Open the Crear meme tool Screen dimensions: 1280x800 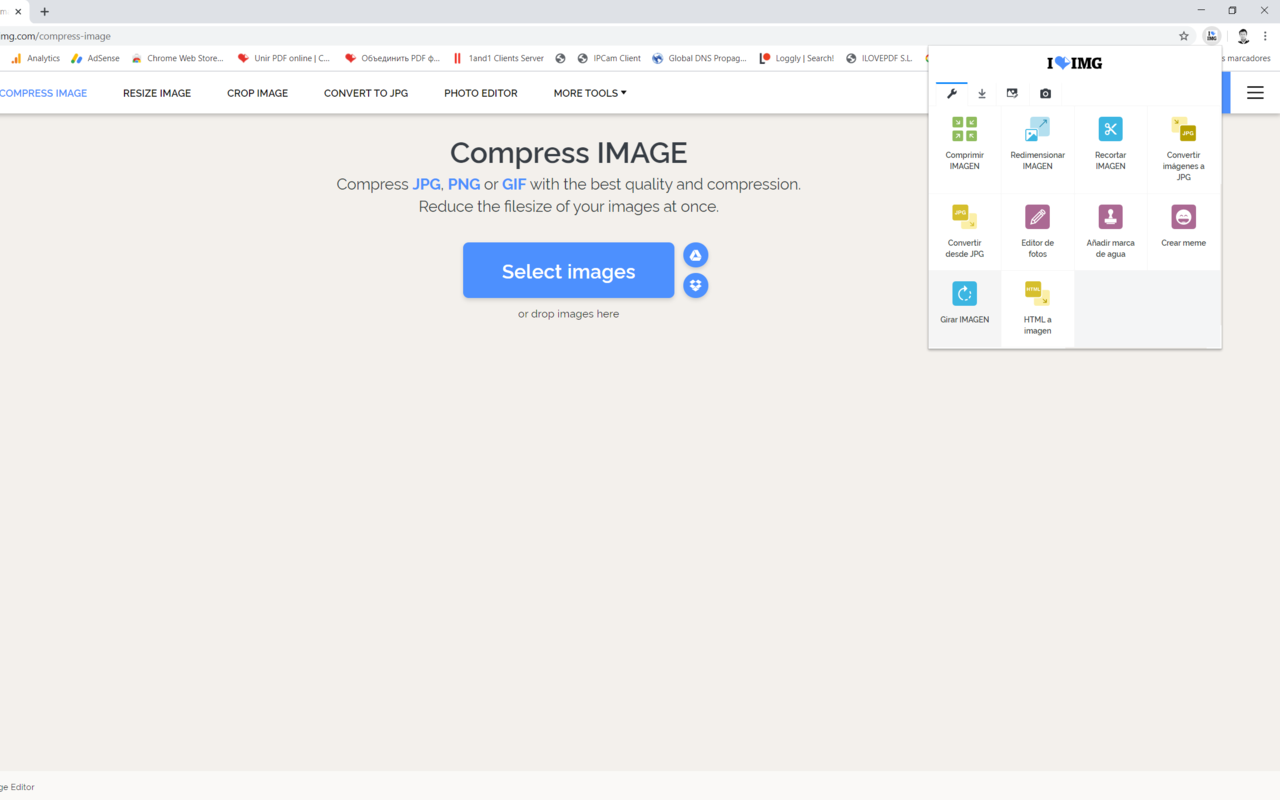point(1183,230)
